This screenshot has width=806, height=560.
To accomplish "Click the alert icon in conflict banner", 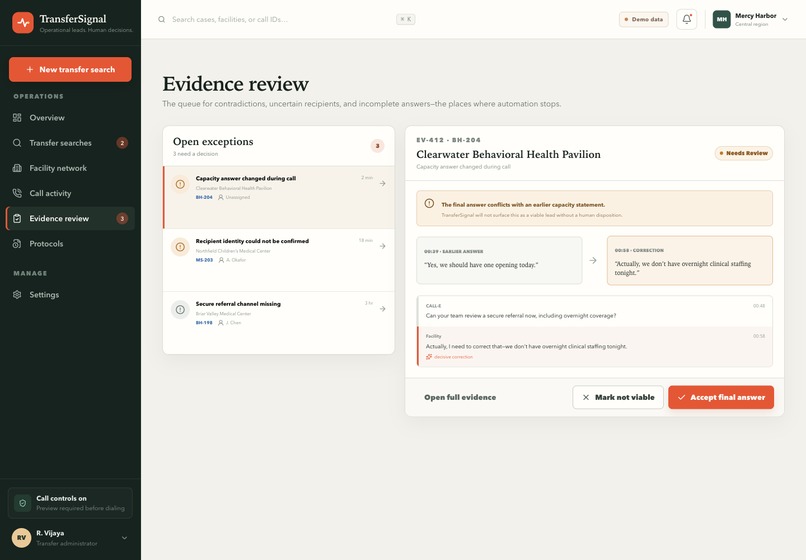I will click(429, 204).
